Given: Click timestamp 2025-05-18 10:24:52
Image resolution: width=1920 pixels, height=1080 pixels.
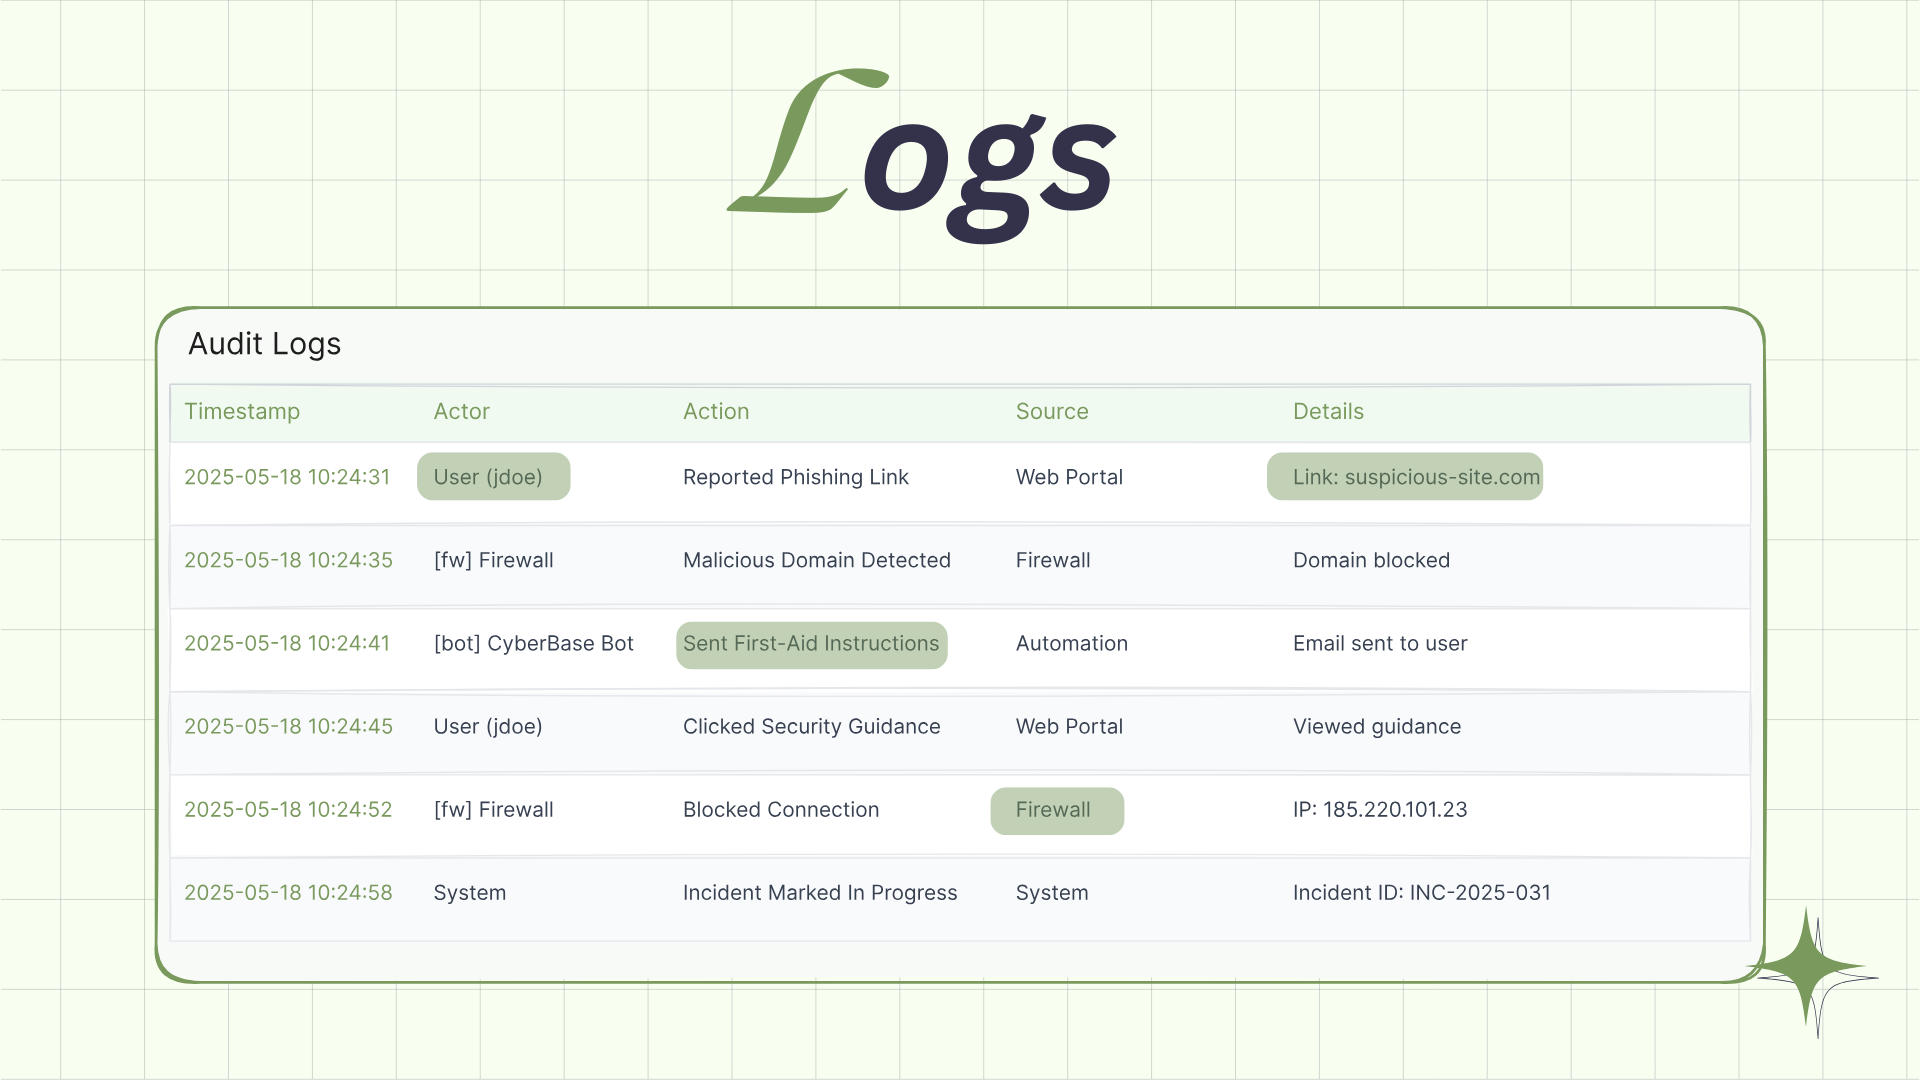Looking at the screenshot, I should (x=288, y=809).
